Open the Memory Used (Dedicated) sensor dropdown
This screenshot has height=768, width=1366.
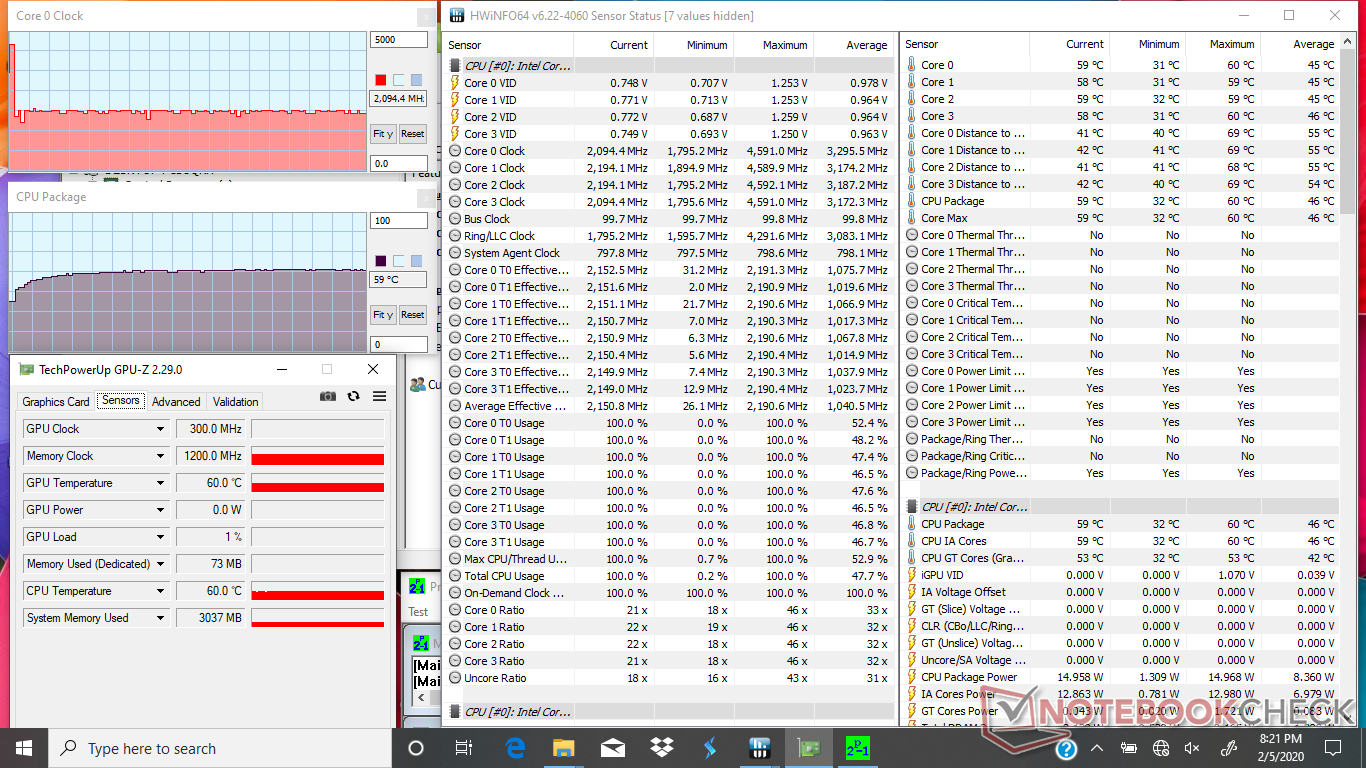[160, 564]
